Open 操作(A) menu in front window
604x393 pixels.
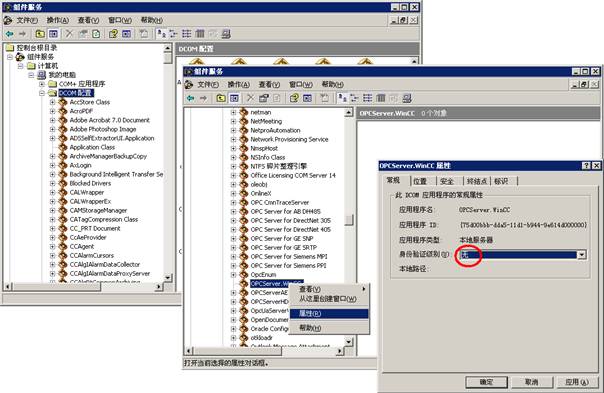click(x=238, y=84)
